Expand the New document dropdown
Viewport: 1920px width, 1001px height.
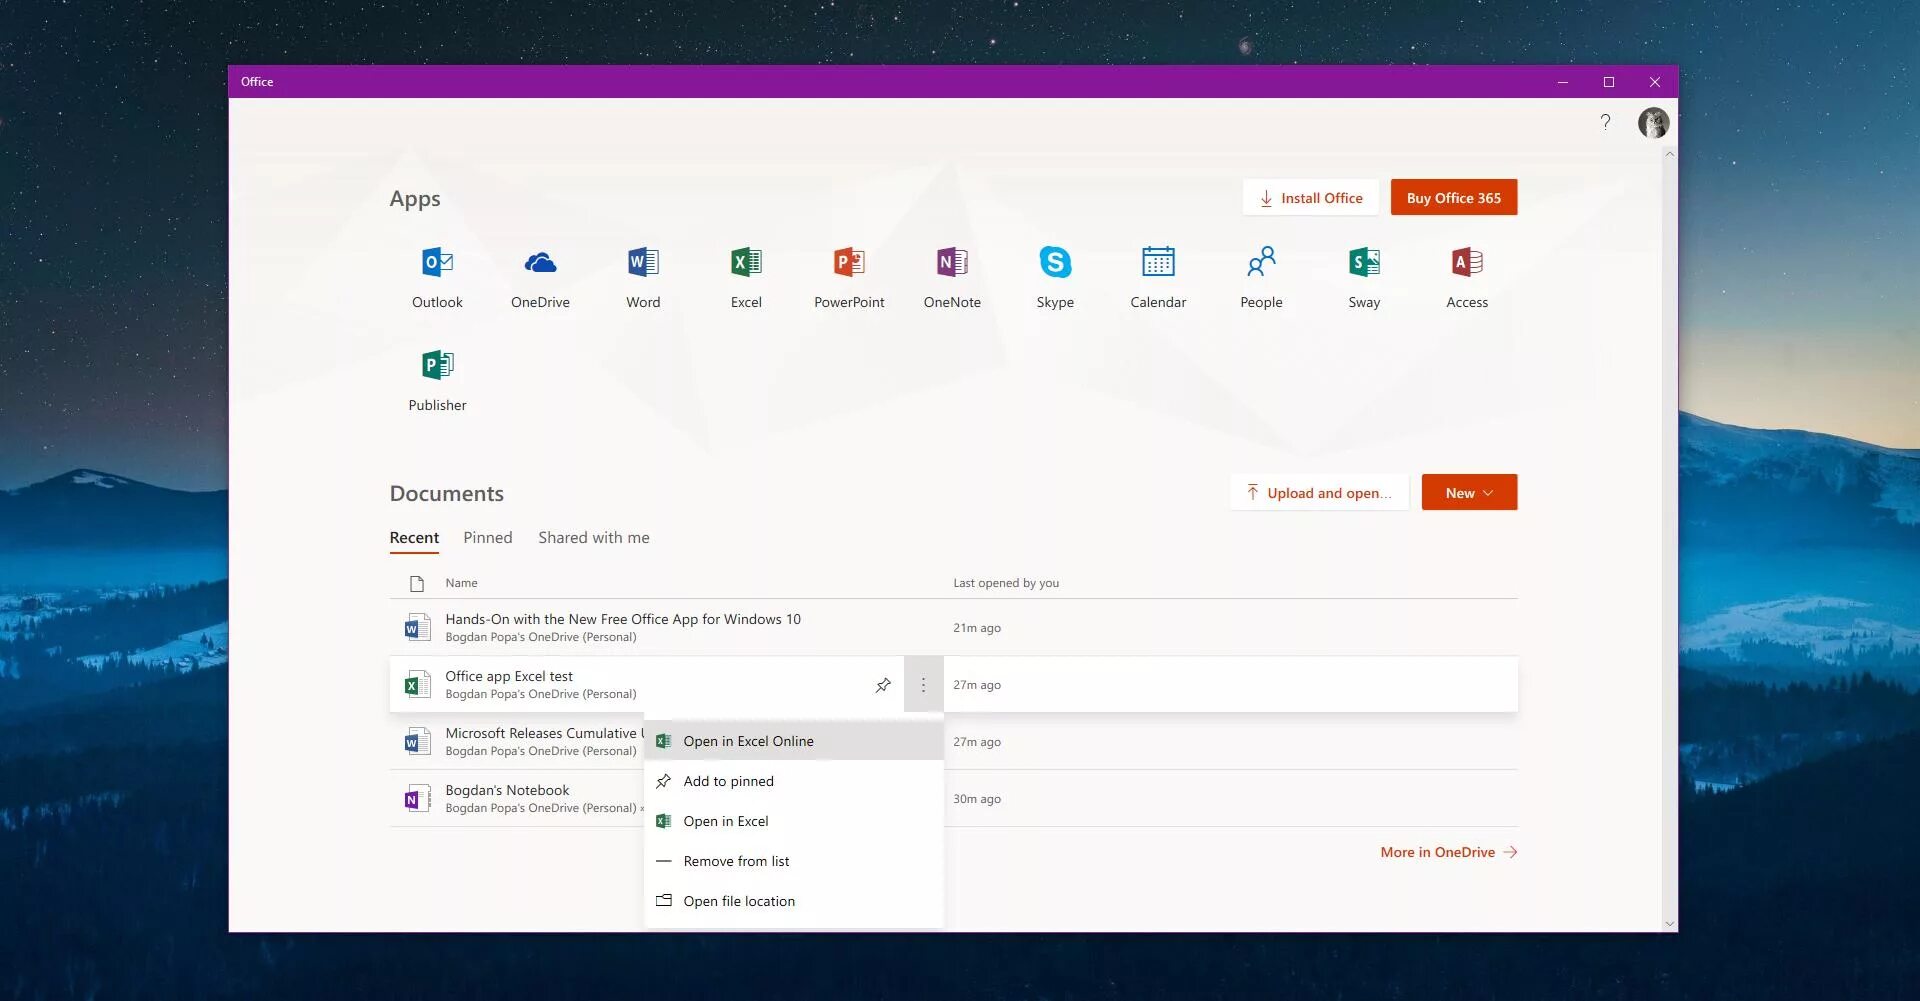point(1469,493)
